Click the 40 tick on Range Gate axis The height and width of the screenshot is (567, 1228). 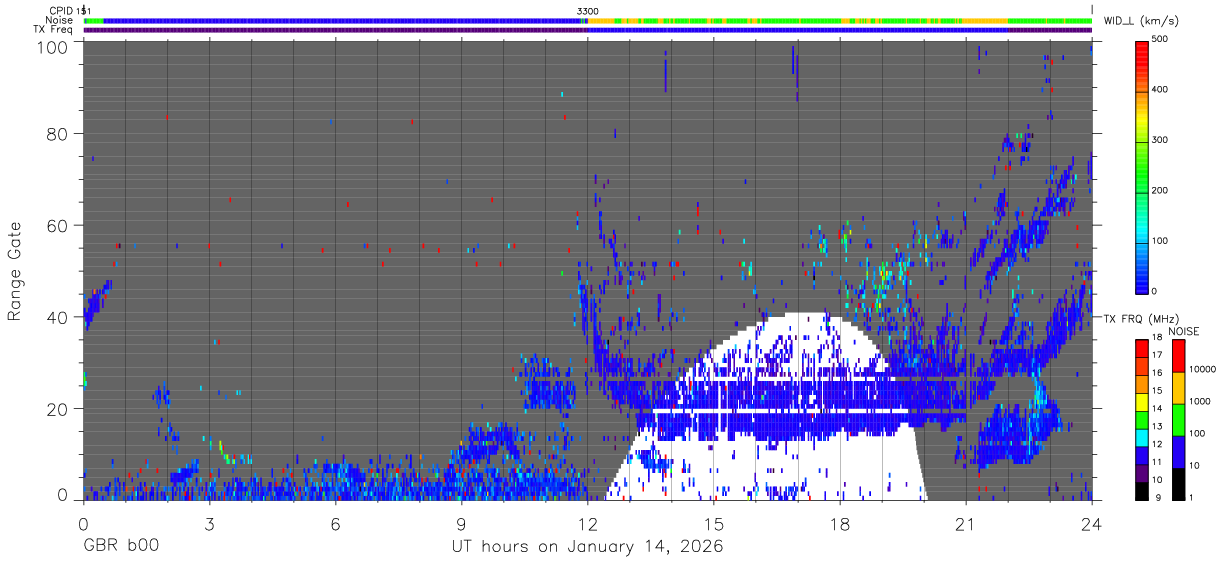point(58,317)
